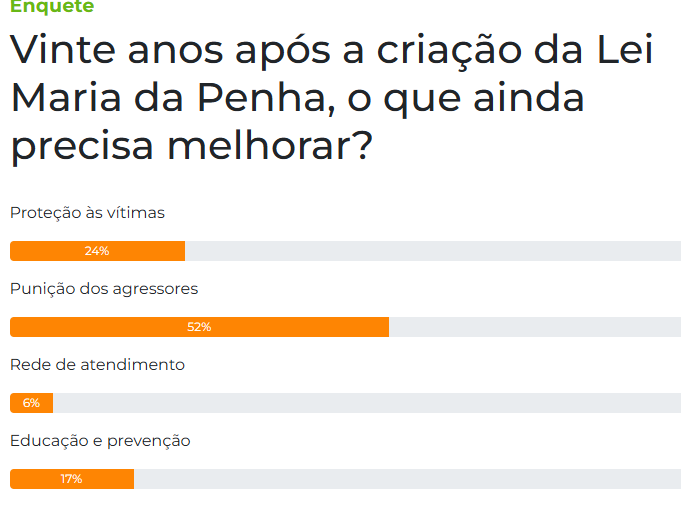Select the Educação e prevenção option label

(100, 441)
